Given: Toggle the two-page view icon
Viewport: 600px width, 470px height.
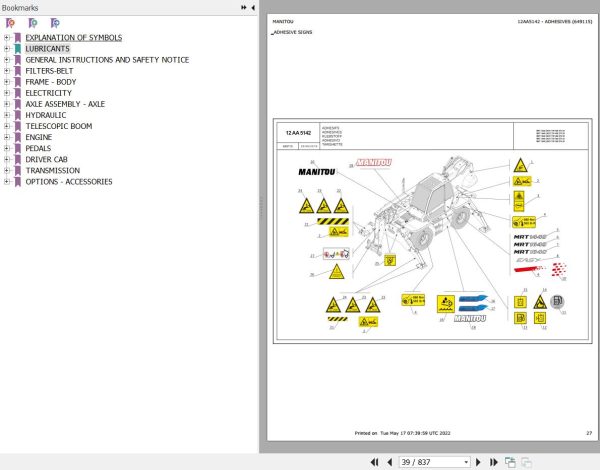Looking at the screenshot, I should [x=510, y=462].
